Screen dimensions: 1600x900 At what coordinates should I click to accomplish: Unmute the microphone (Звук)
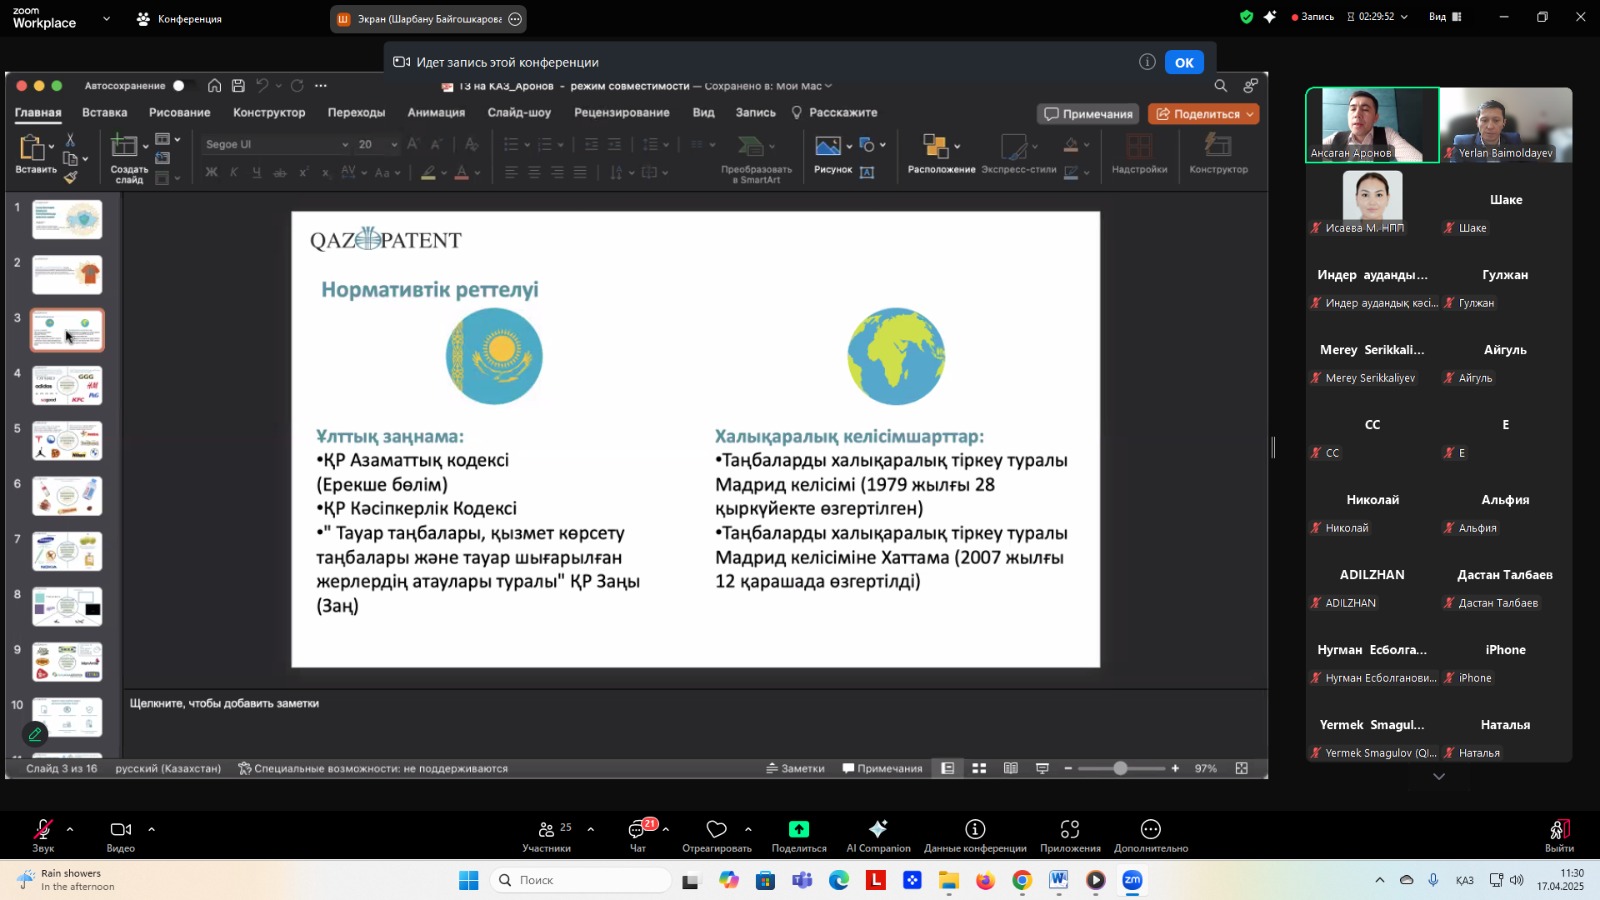[x=43, y=830]
